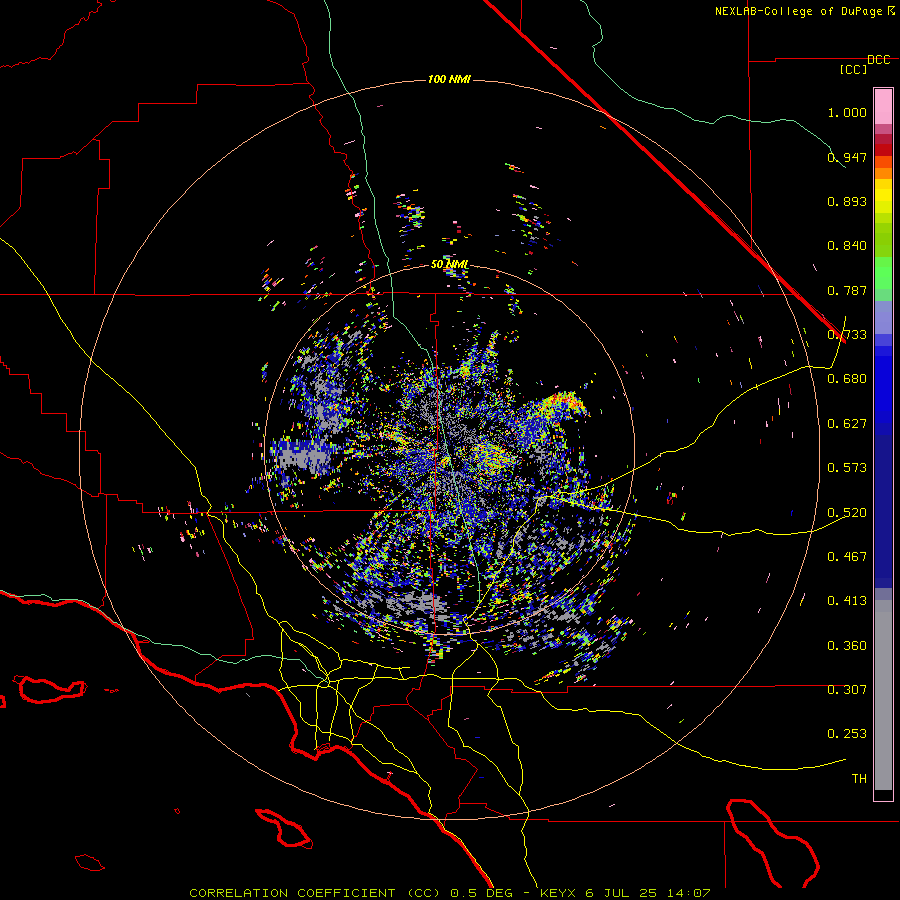Click the TH threshold label

pos(859,779)
